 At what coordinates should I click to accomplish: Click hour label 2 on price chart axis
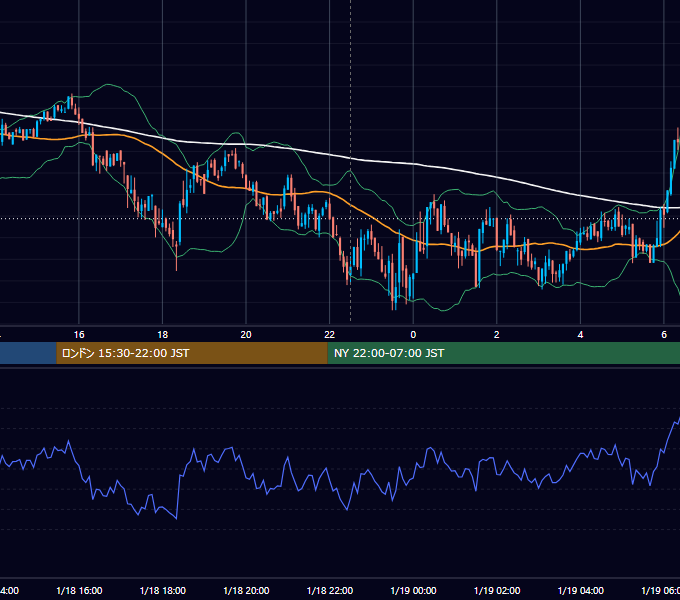497,335
